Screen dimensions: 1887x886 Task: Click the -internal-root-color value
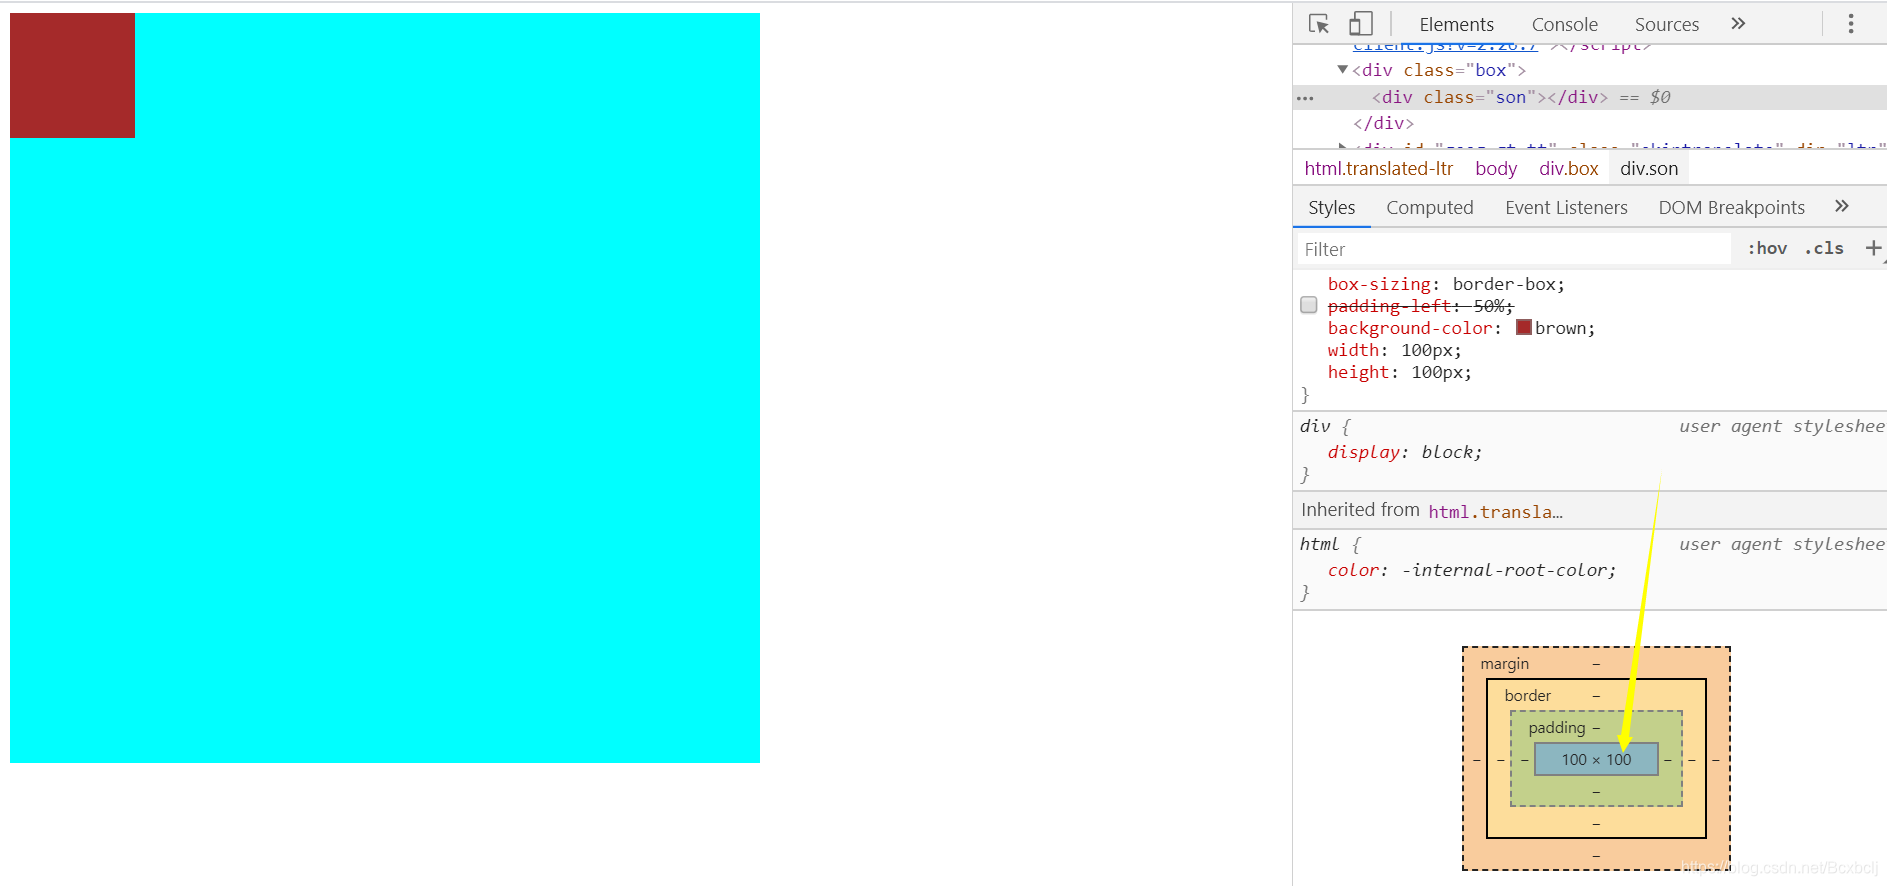[x=1504, y=570]
